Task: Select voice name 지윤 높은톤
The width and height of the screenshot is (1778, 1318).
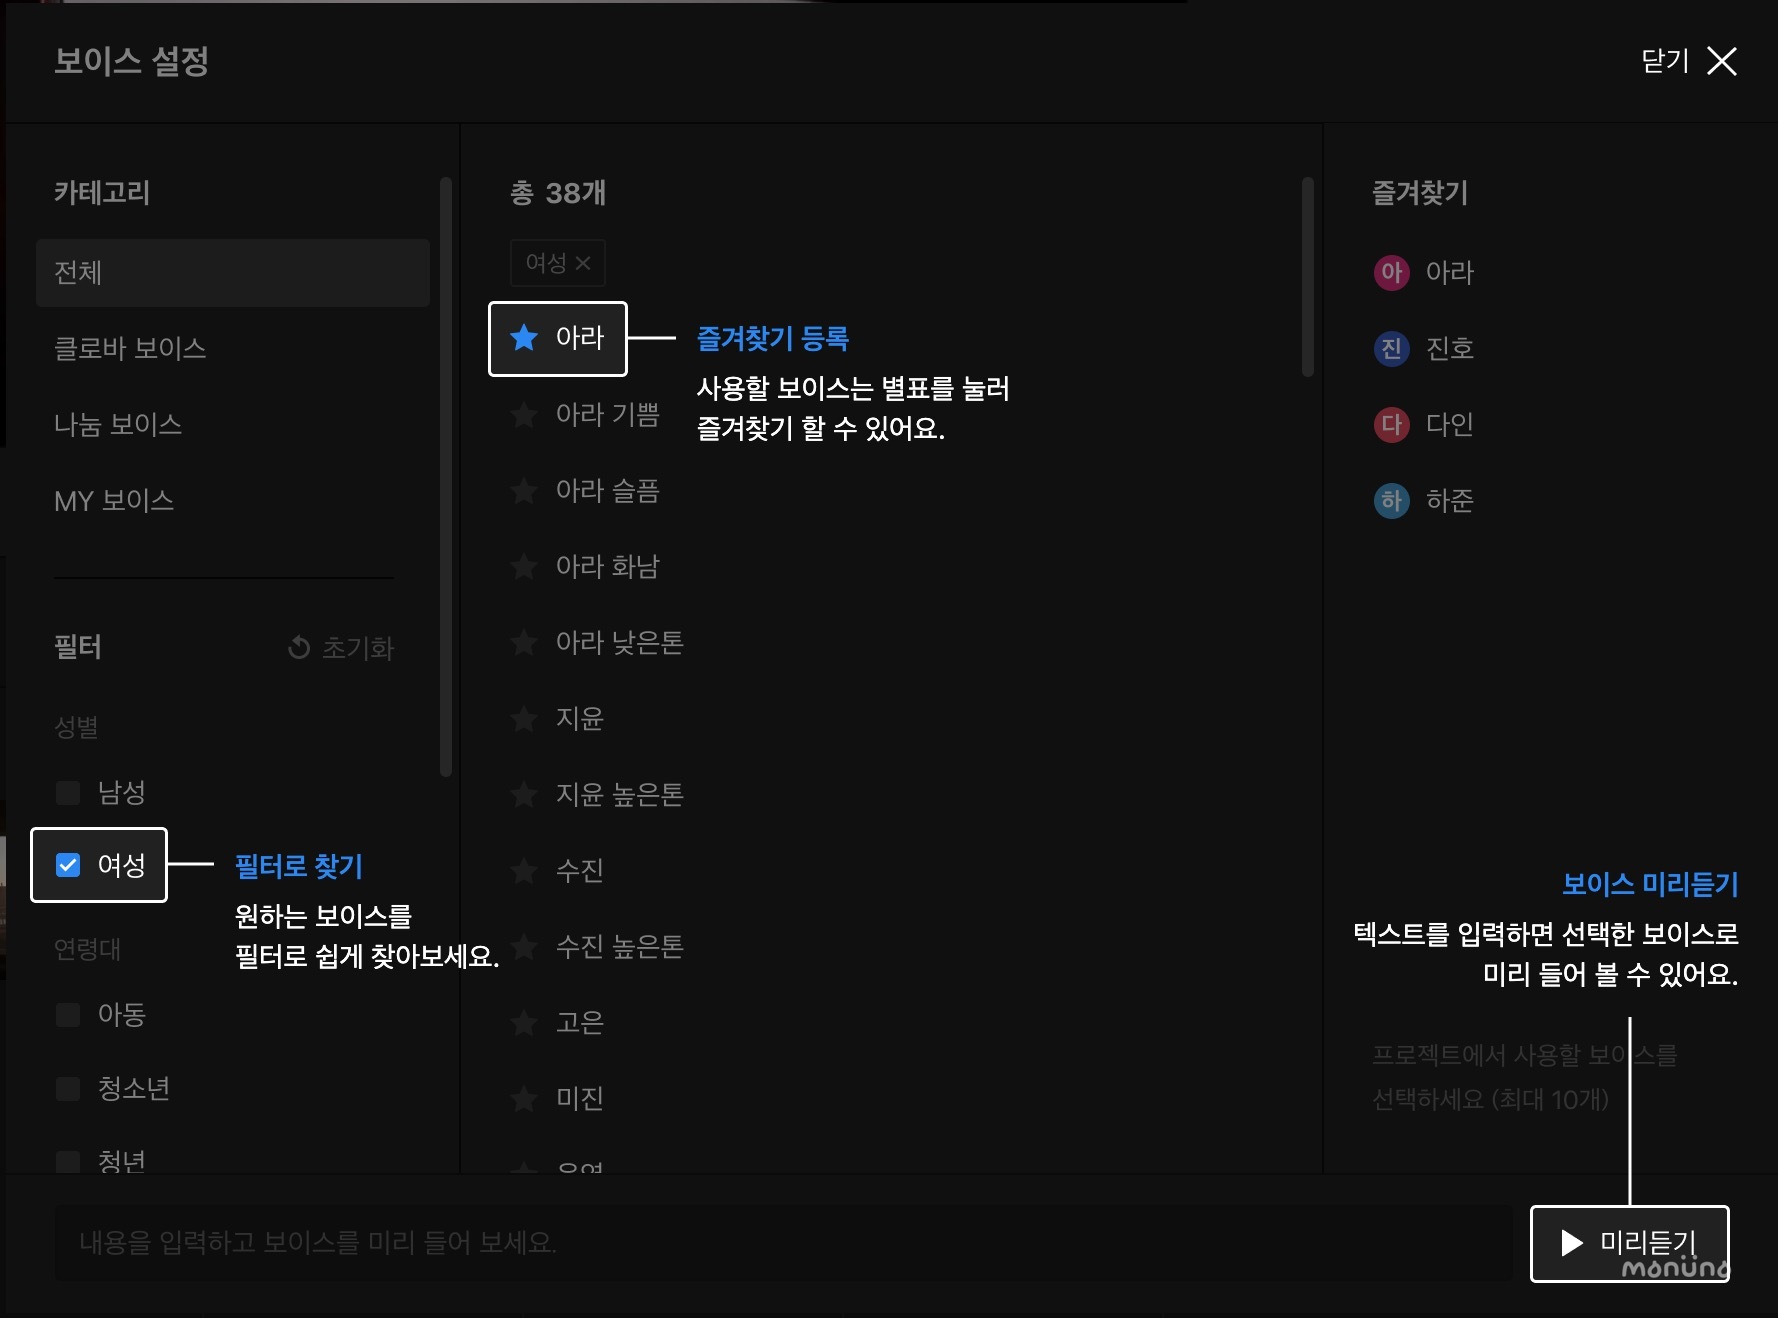Action: coord(620,794)
